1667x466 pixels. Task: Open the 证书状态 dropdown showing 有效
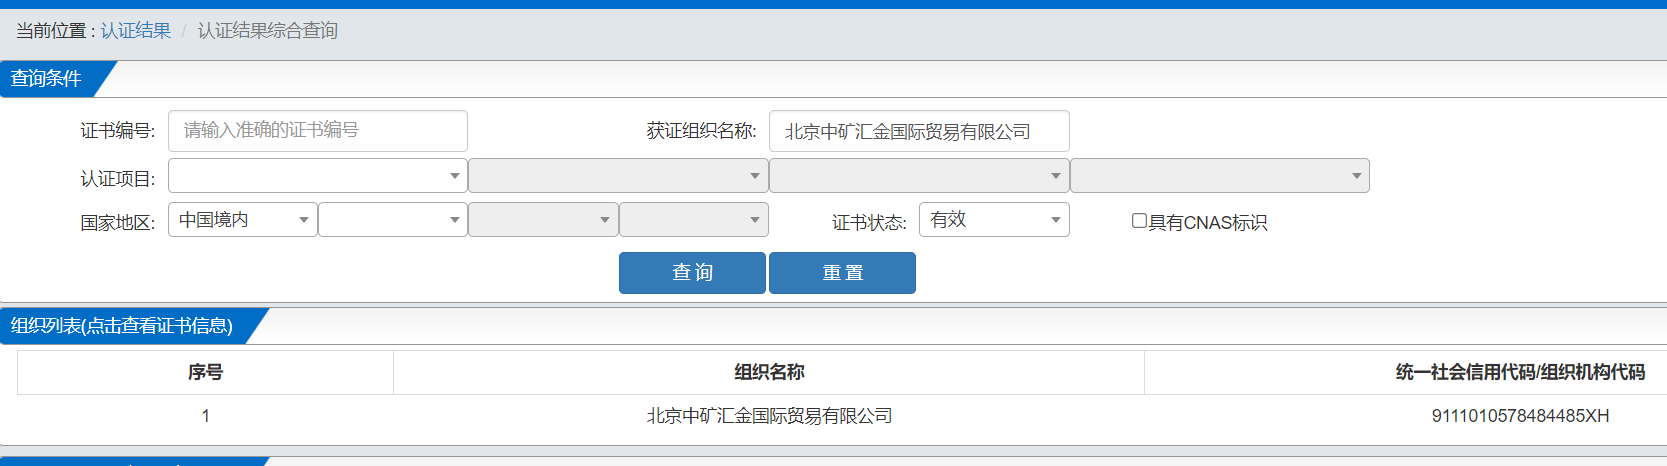tap(994, 220)
